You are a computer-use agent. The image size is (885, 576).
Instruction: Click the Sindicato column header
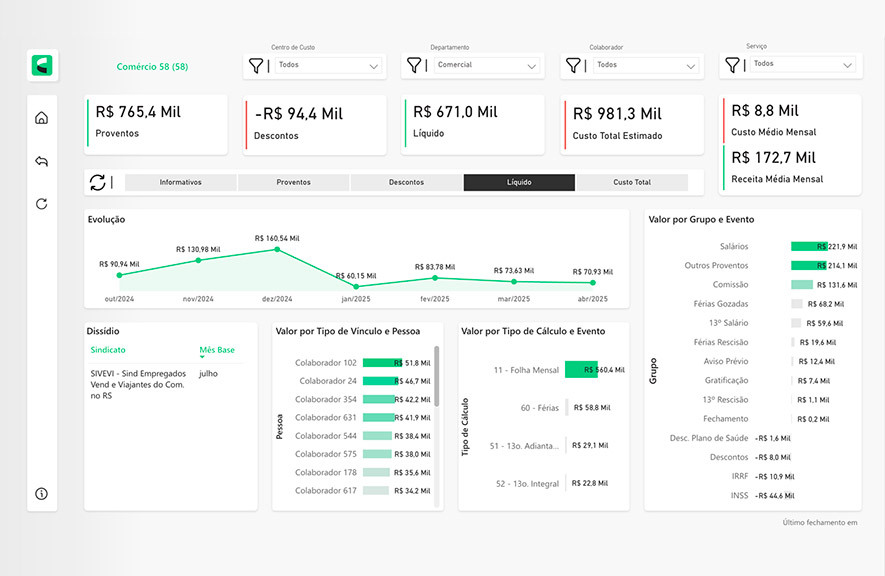click(x=108, y=350)
